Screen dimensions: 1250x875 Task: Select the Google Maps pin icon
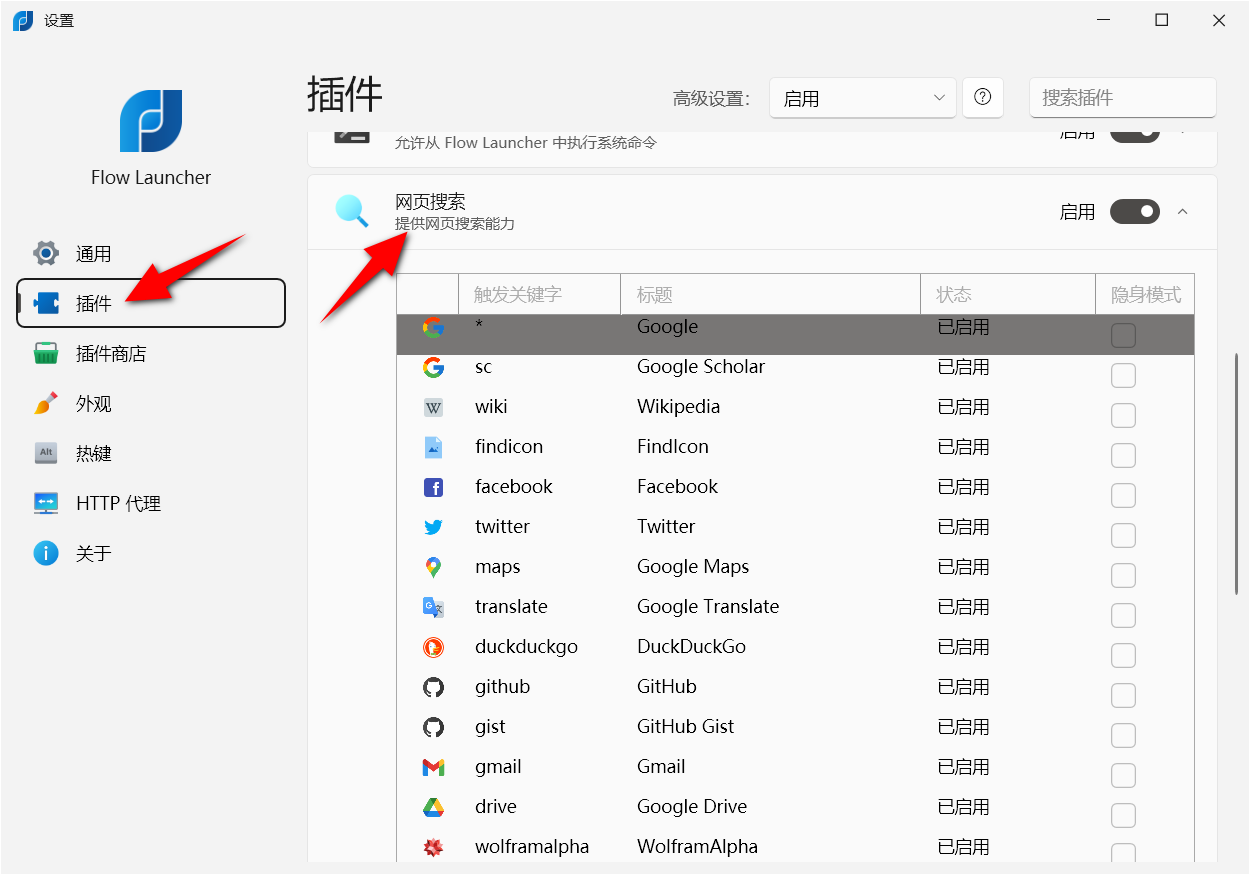click(433, 567)
